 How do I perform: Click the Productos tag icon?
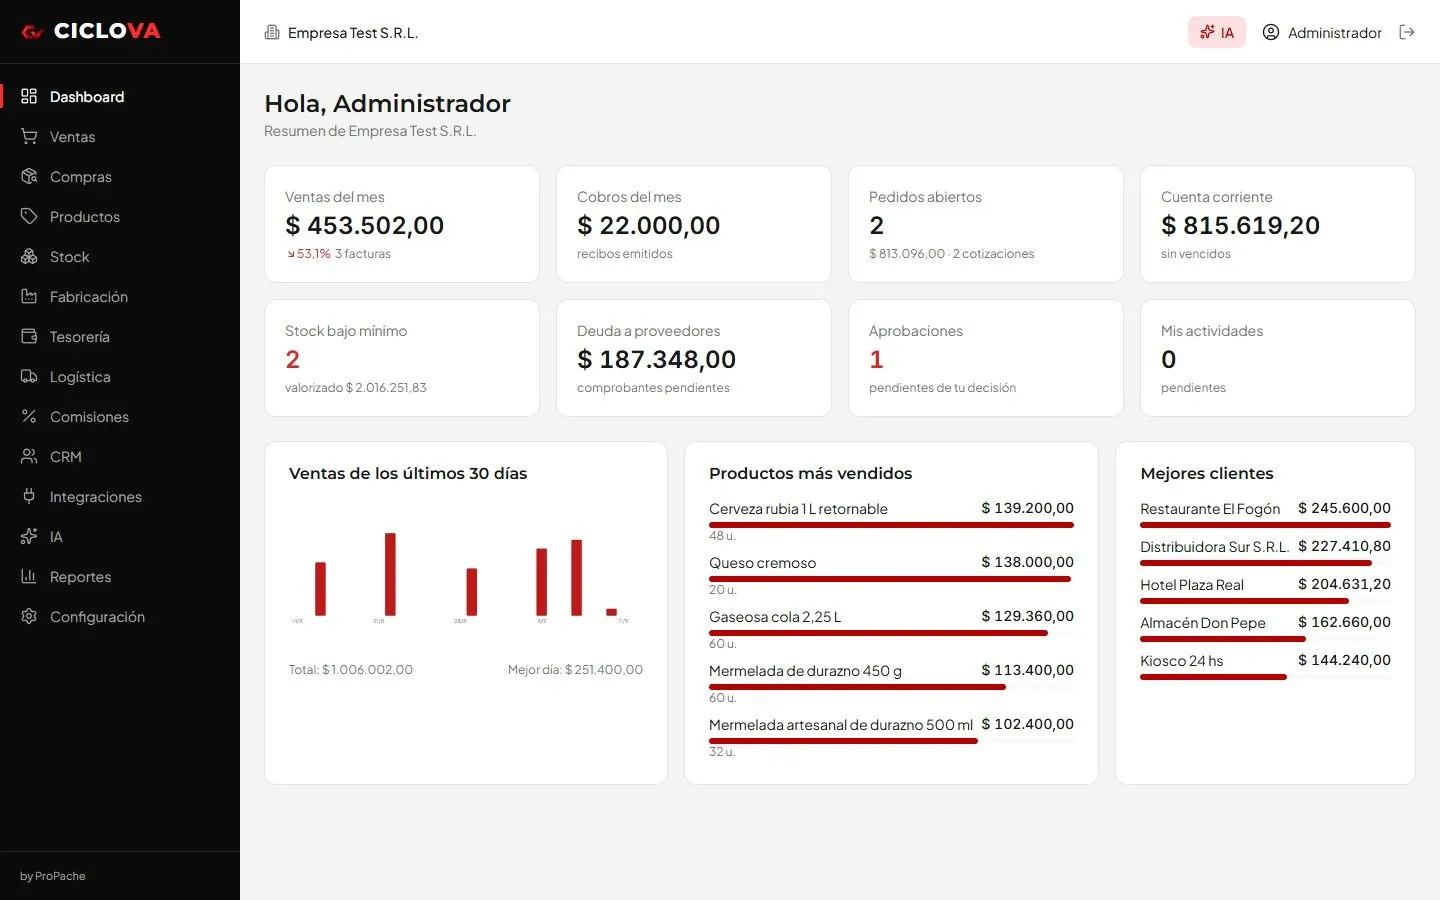[x=29, y=216]
